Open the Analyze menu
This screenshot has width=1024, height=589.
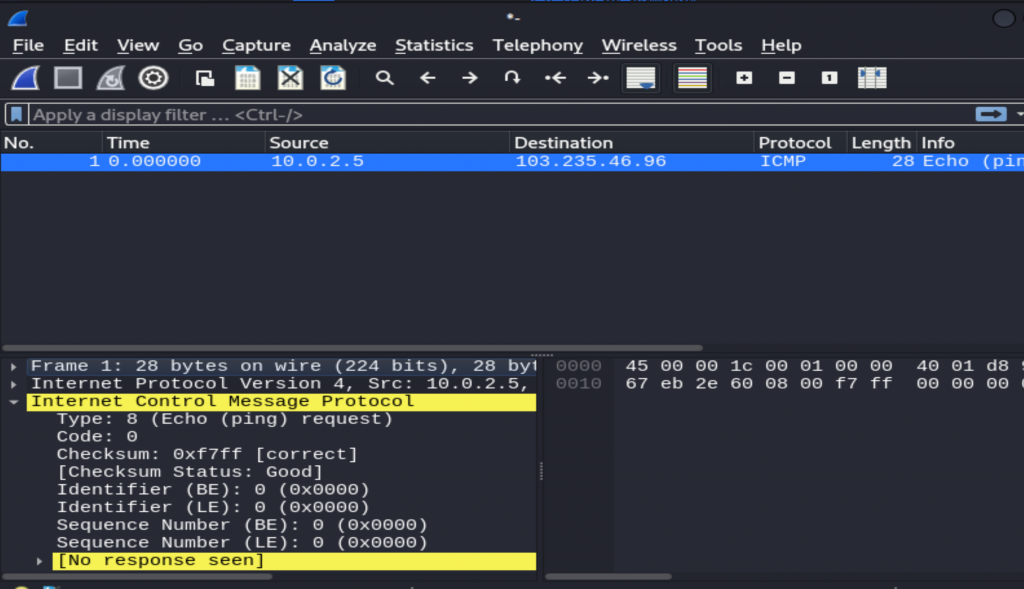click(343, 46)
